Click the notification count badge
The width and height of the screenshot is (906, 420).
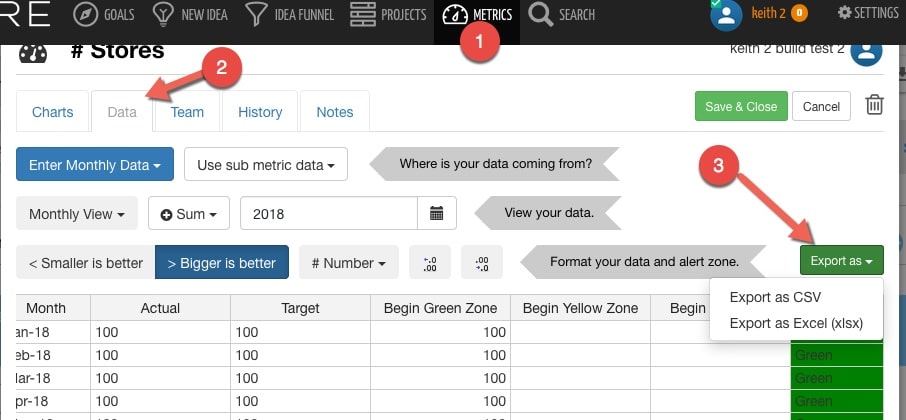click(x=799, y=13)
